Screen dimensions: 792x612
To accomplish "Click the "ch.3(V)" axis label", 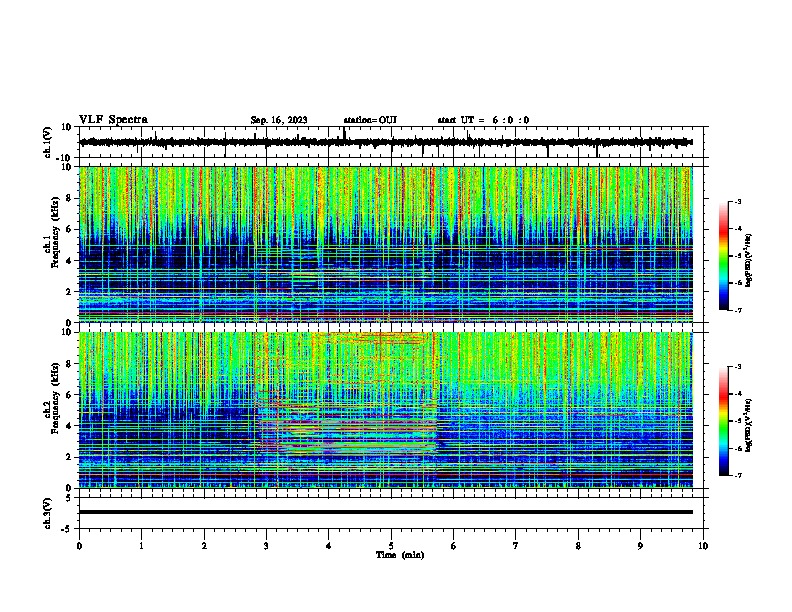I will (x=48, y=514).
